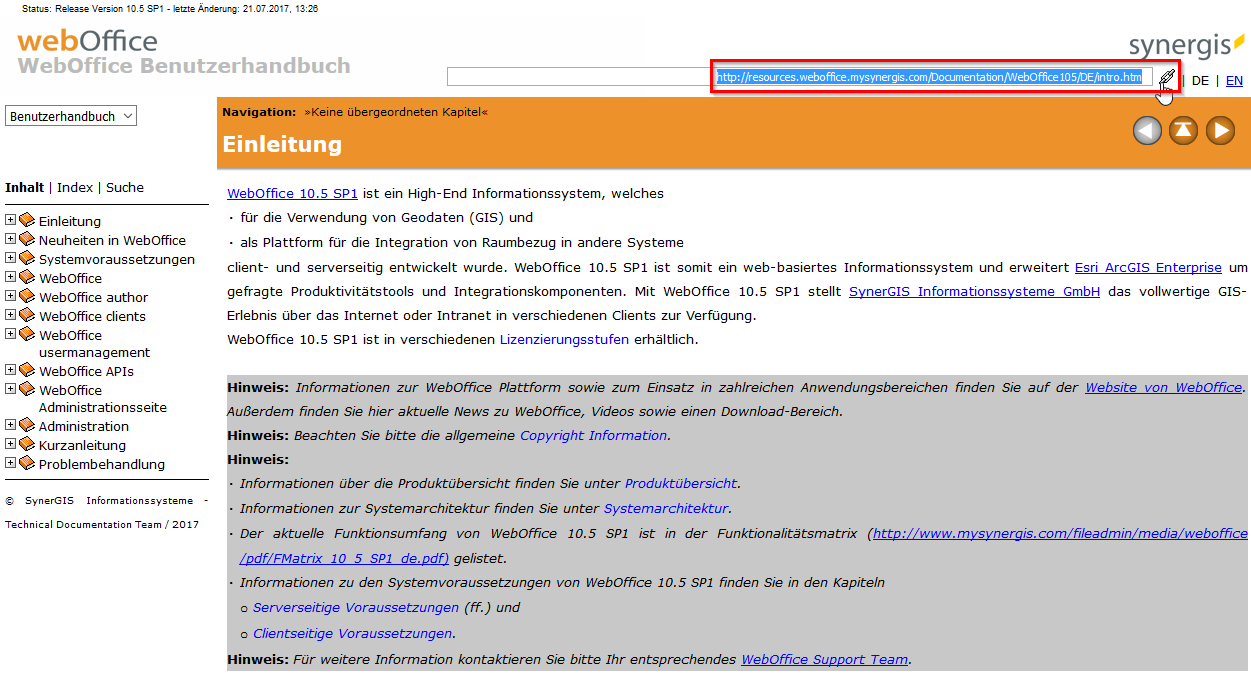This screenshot has height=677, width=1251.
Task: Click the Neuheiten in WebOffice book icon
Action: [26, 240]
